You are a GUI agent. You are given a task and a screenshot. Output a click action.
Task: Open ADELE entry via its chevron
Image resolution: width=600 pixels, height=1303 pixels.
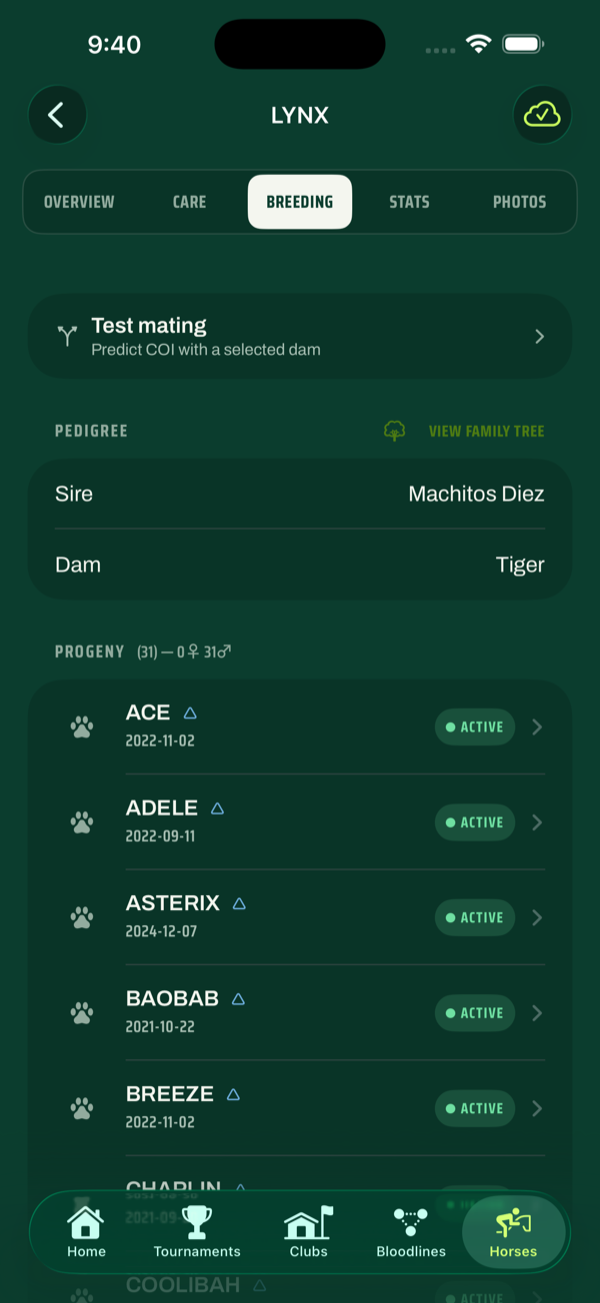537,822
